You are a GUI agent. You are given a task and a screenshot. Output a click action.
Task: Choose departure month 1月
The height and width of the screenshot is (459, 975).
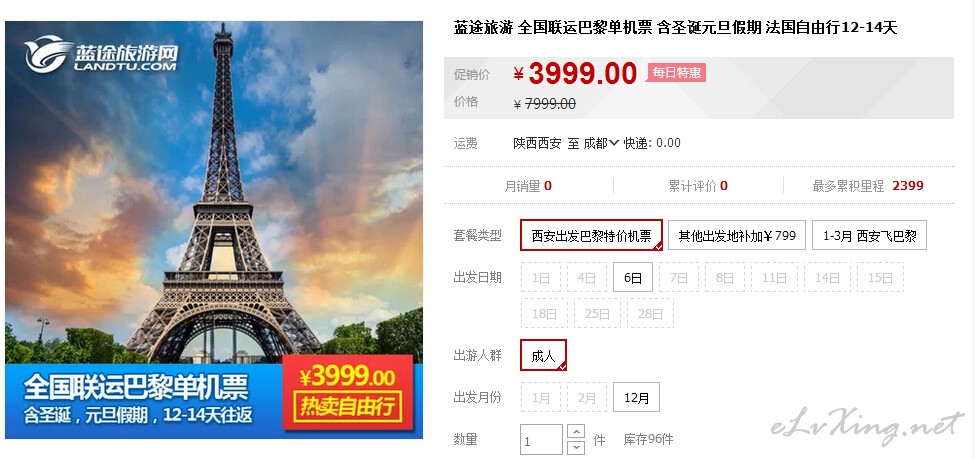(540, 397)
